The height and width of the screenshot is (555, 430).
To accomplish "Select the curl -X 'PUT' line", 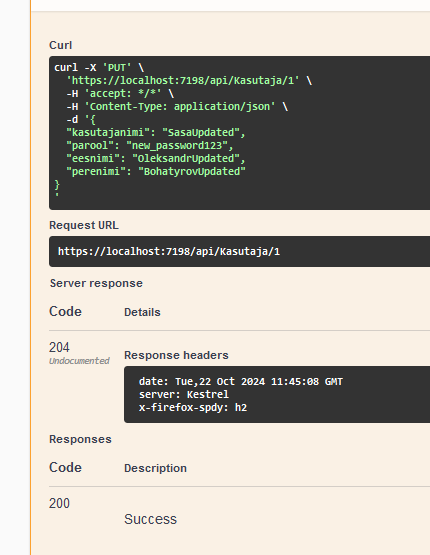I will pos(99,68).
